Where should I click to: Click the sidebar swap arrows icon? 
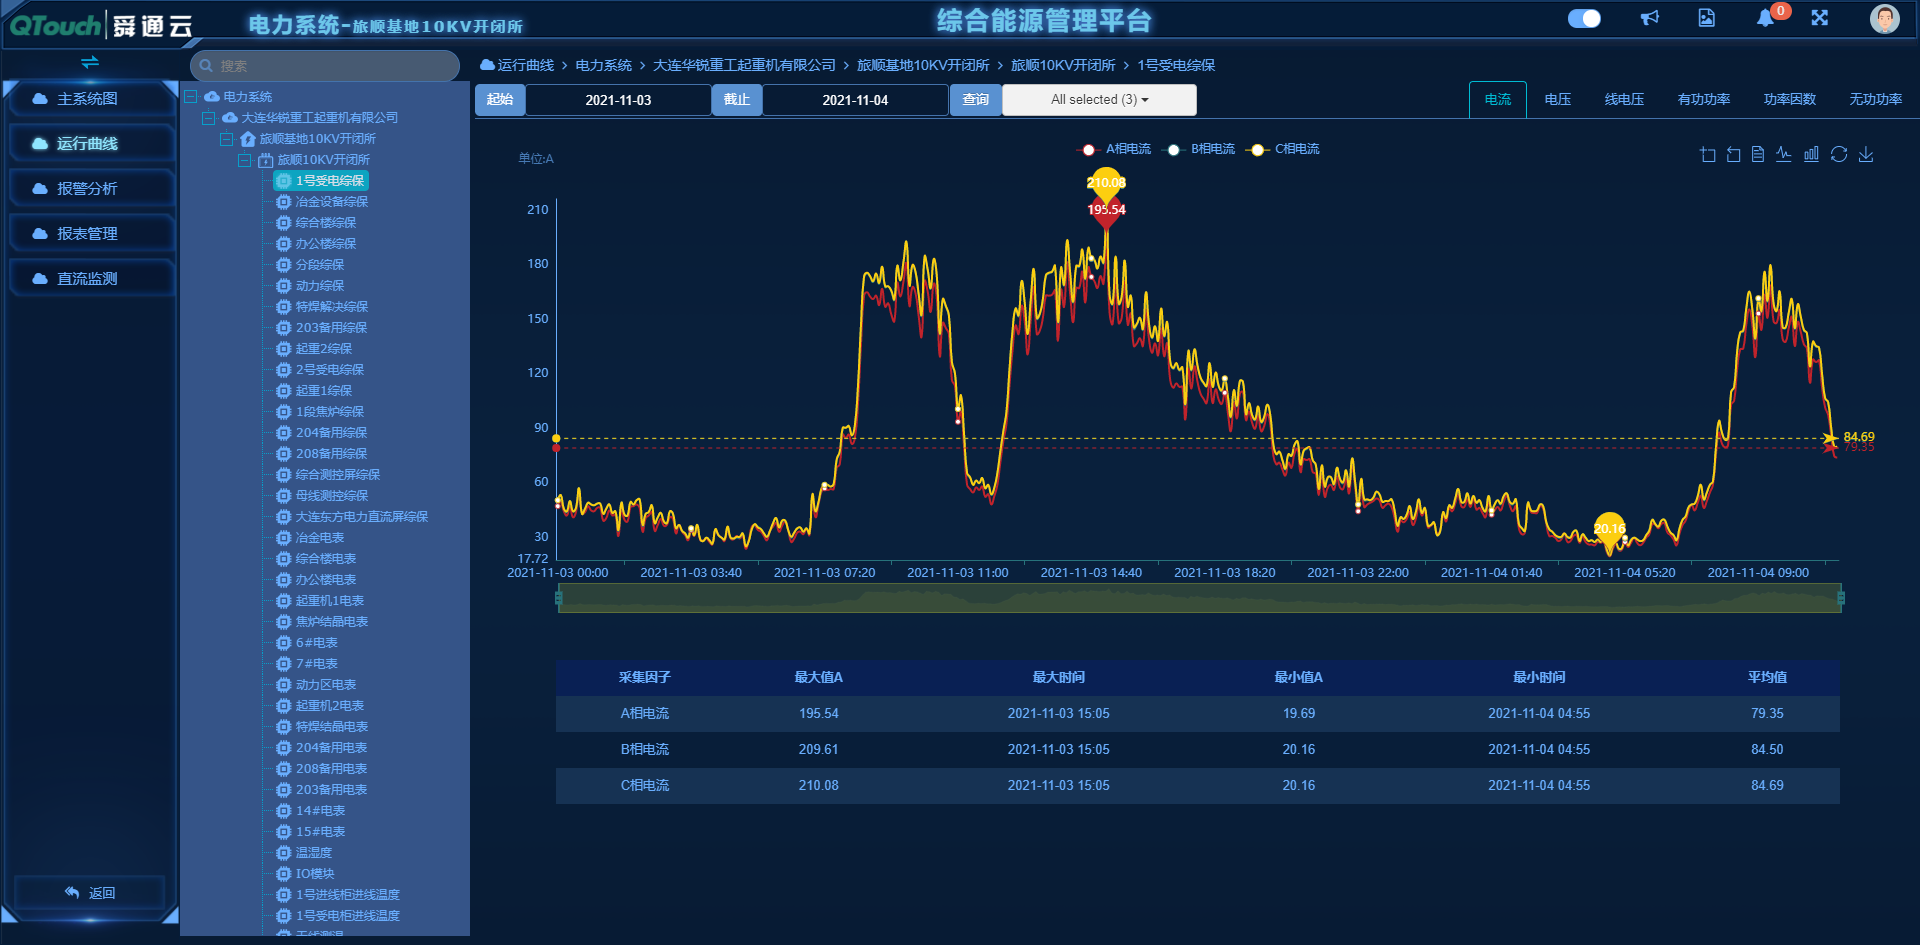click(x=90, y=62)
